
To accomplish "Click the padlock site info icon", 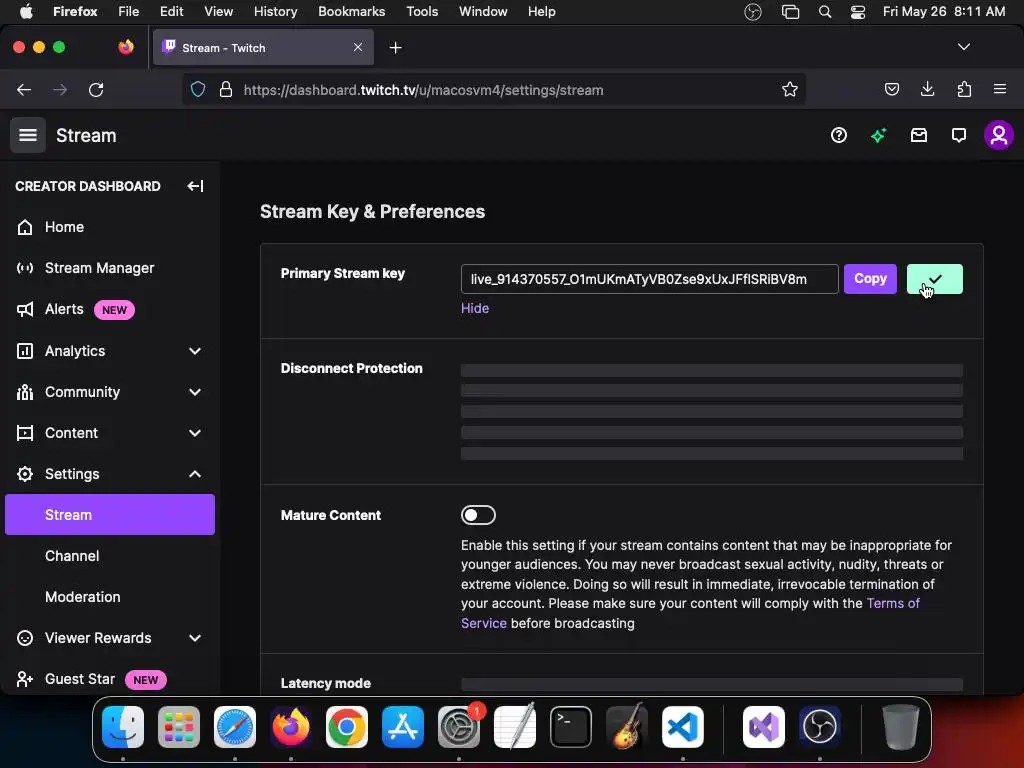I will pos(226,89).
